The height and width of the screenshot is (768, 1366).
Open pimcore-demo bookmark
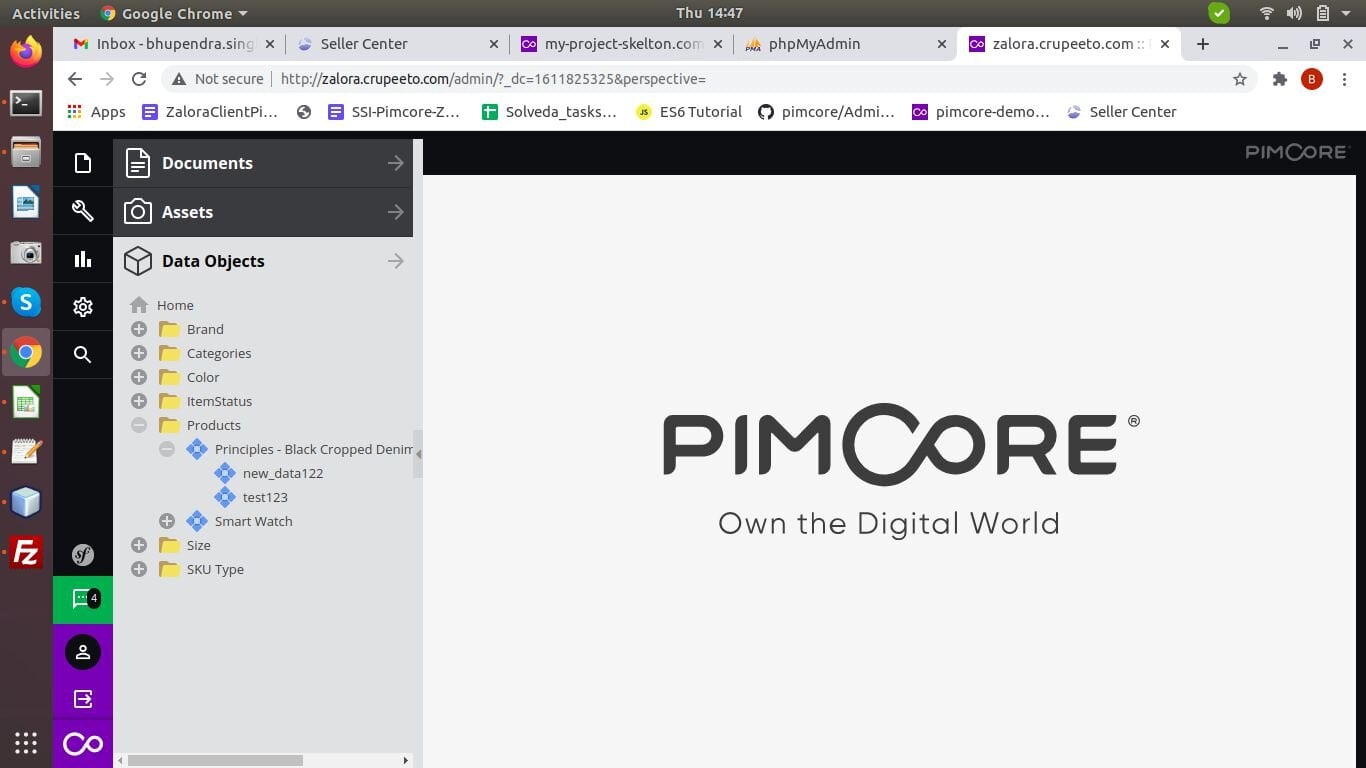tap(981, 112)
